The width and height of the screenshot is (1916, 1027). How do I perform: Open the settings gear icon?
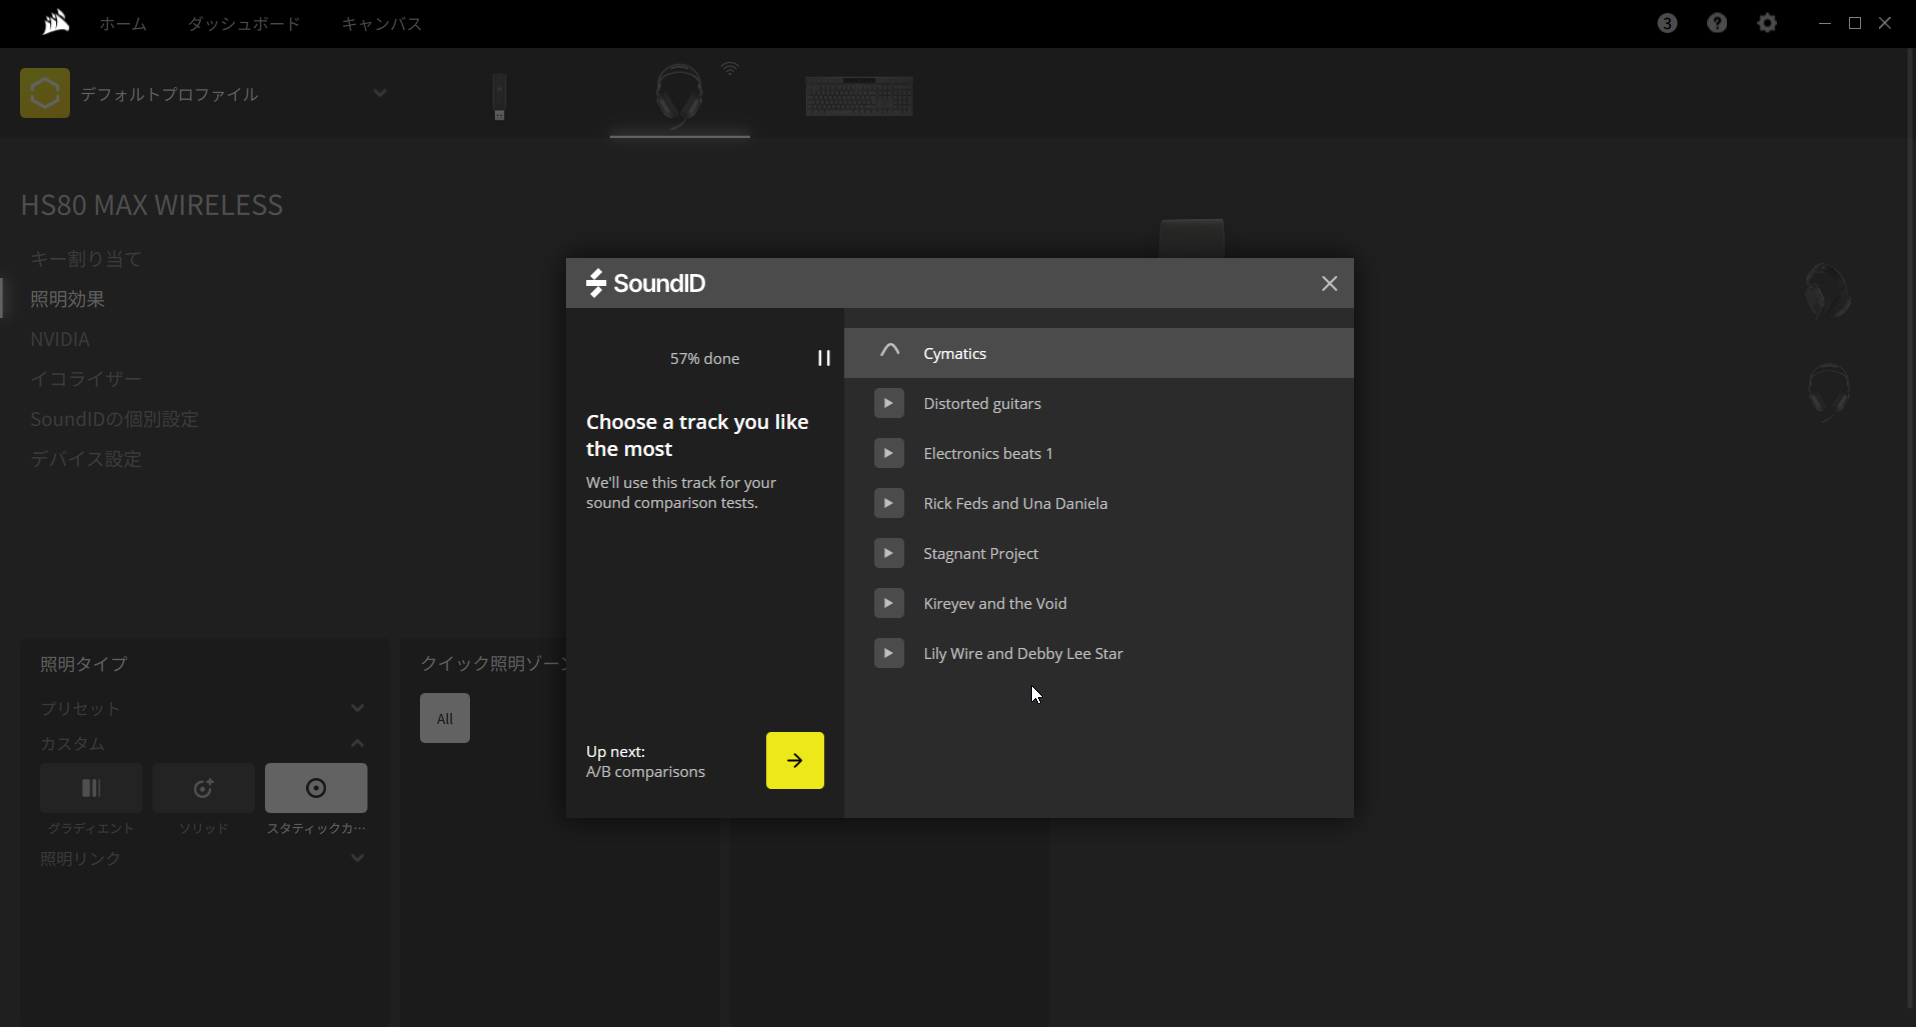tap(1767, 23)
